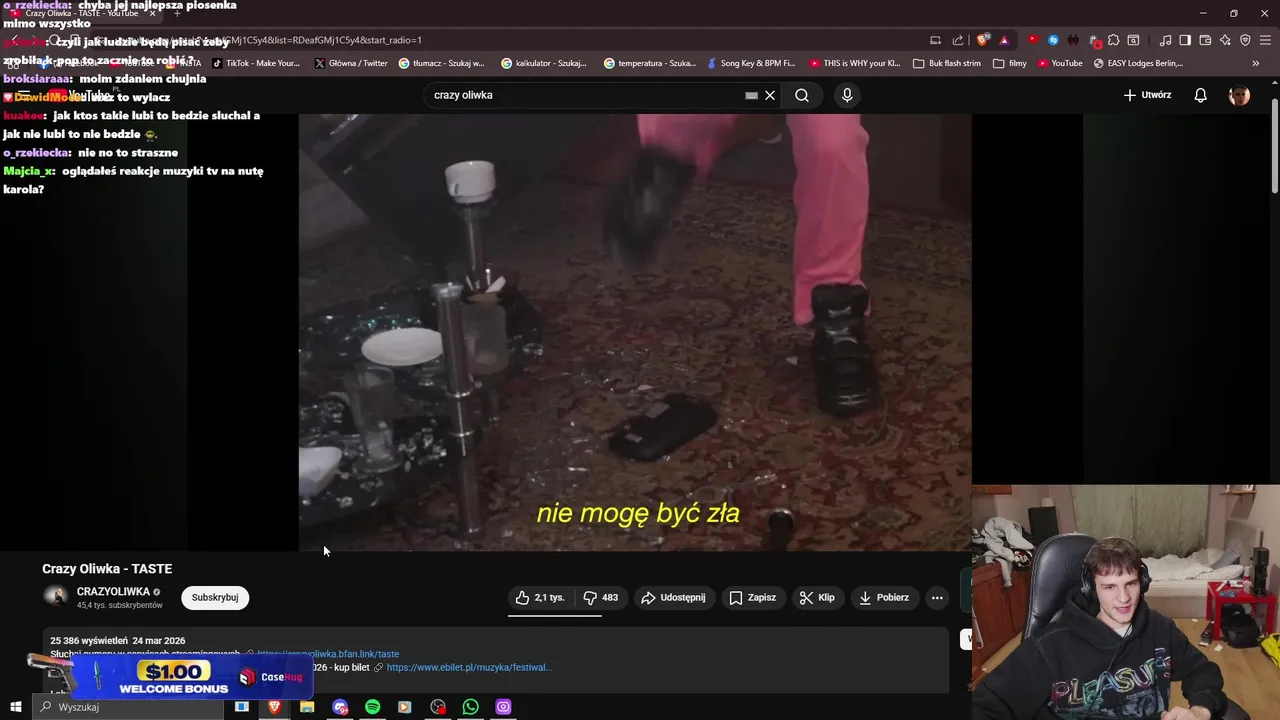Open the YouTube bookmark
This screenshot has width=1280, height=720.
[x=1060, y=63]
